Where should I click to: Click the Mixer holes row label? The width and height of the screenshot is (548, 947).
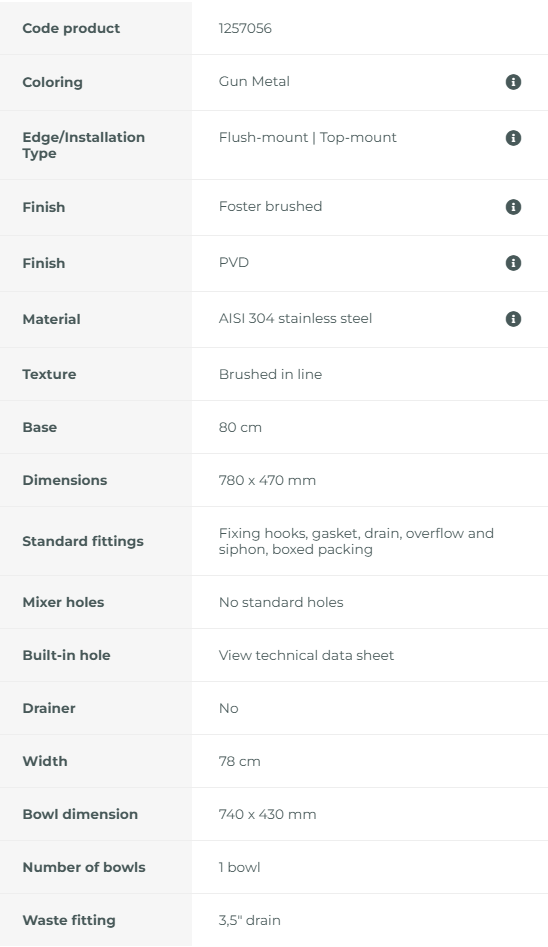(63, 602)
